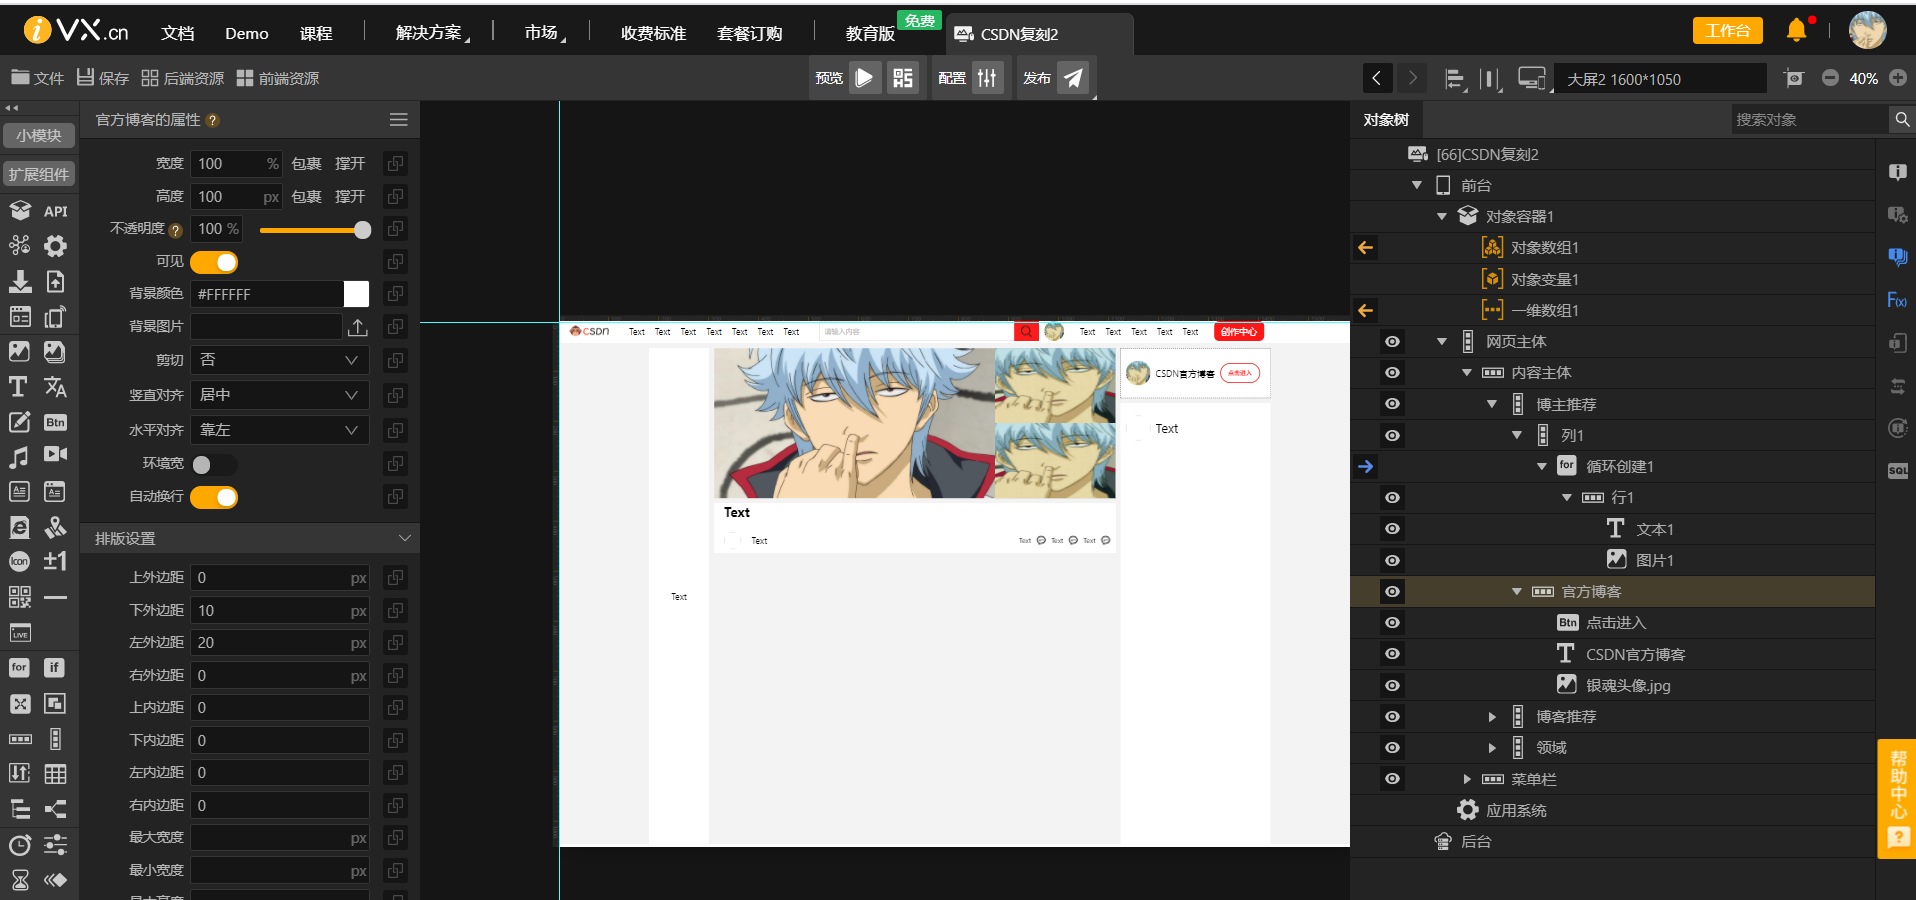Click the zoom out minus icon
This screenshot has width=1916, height=900.
tap(1830, 78)
